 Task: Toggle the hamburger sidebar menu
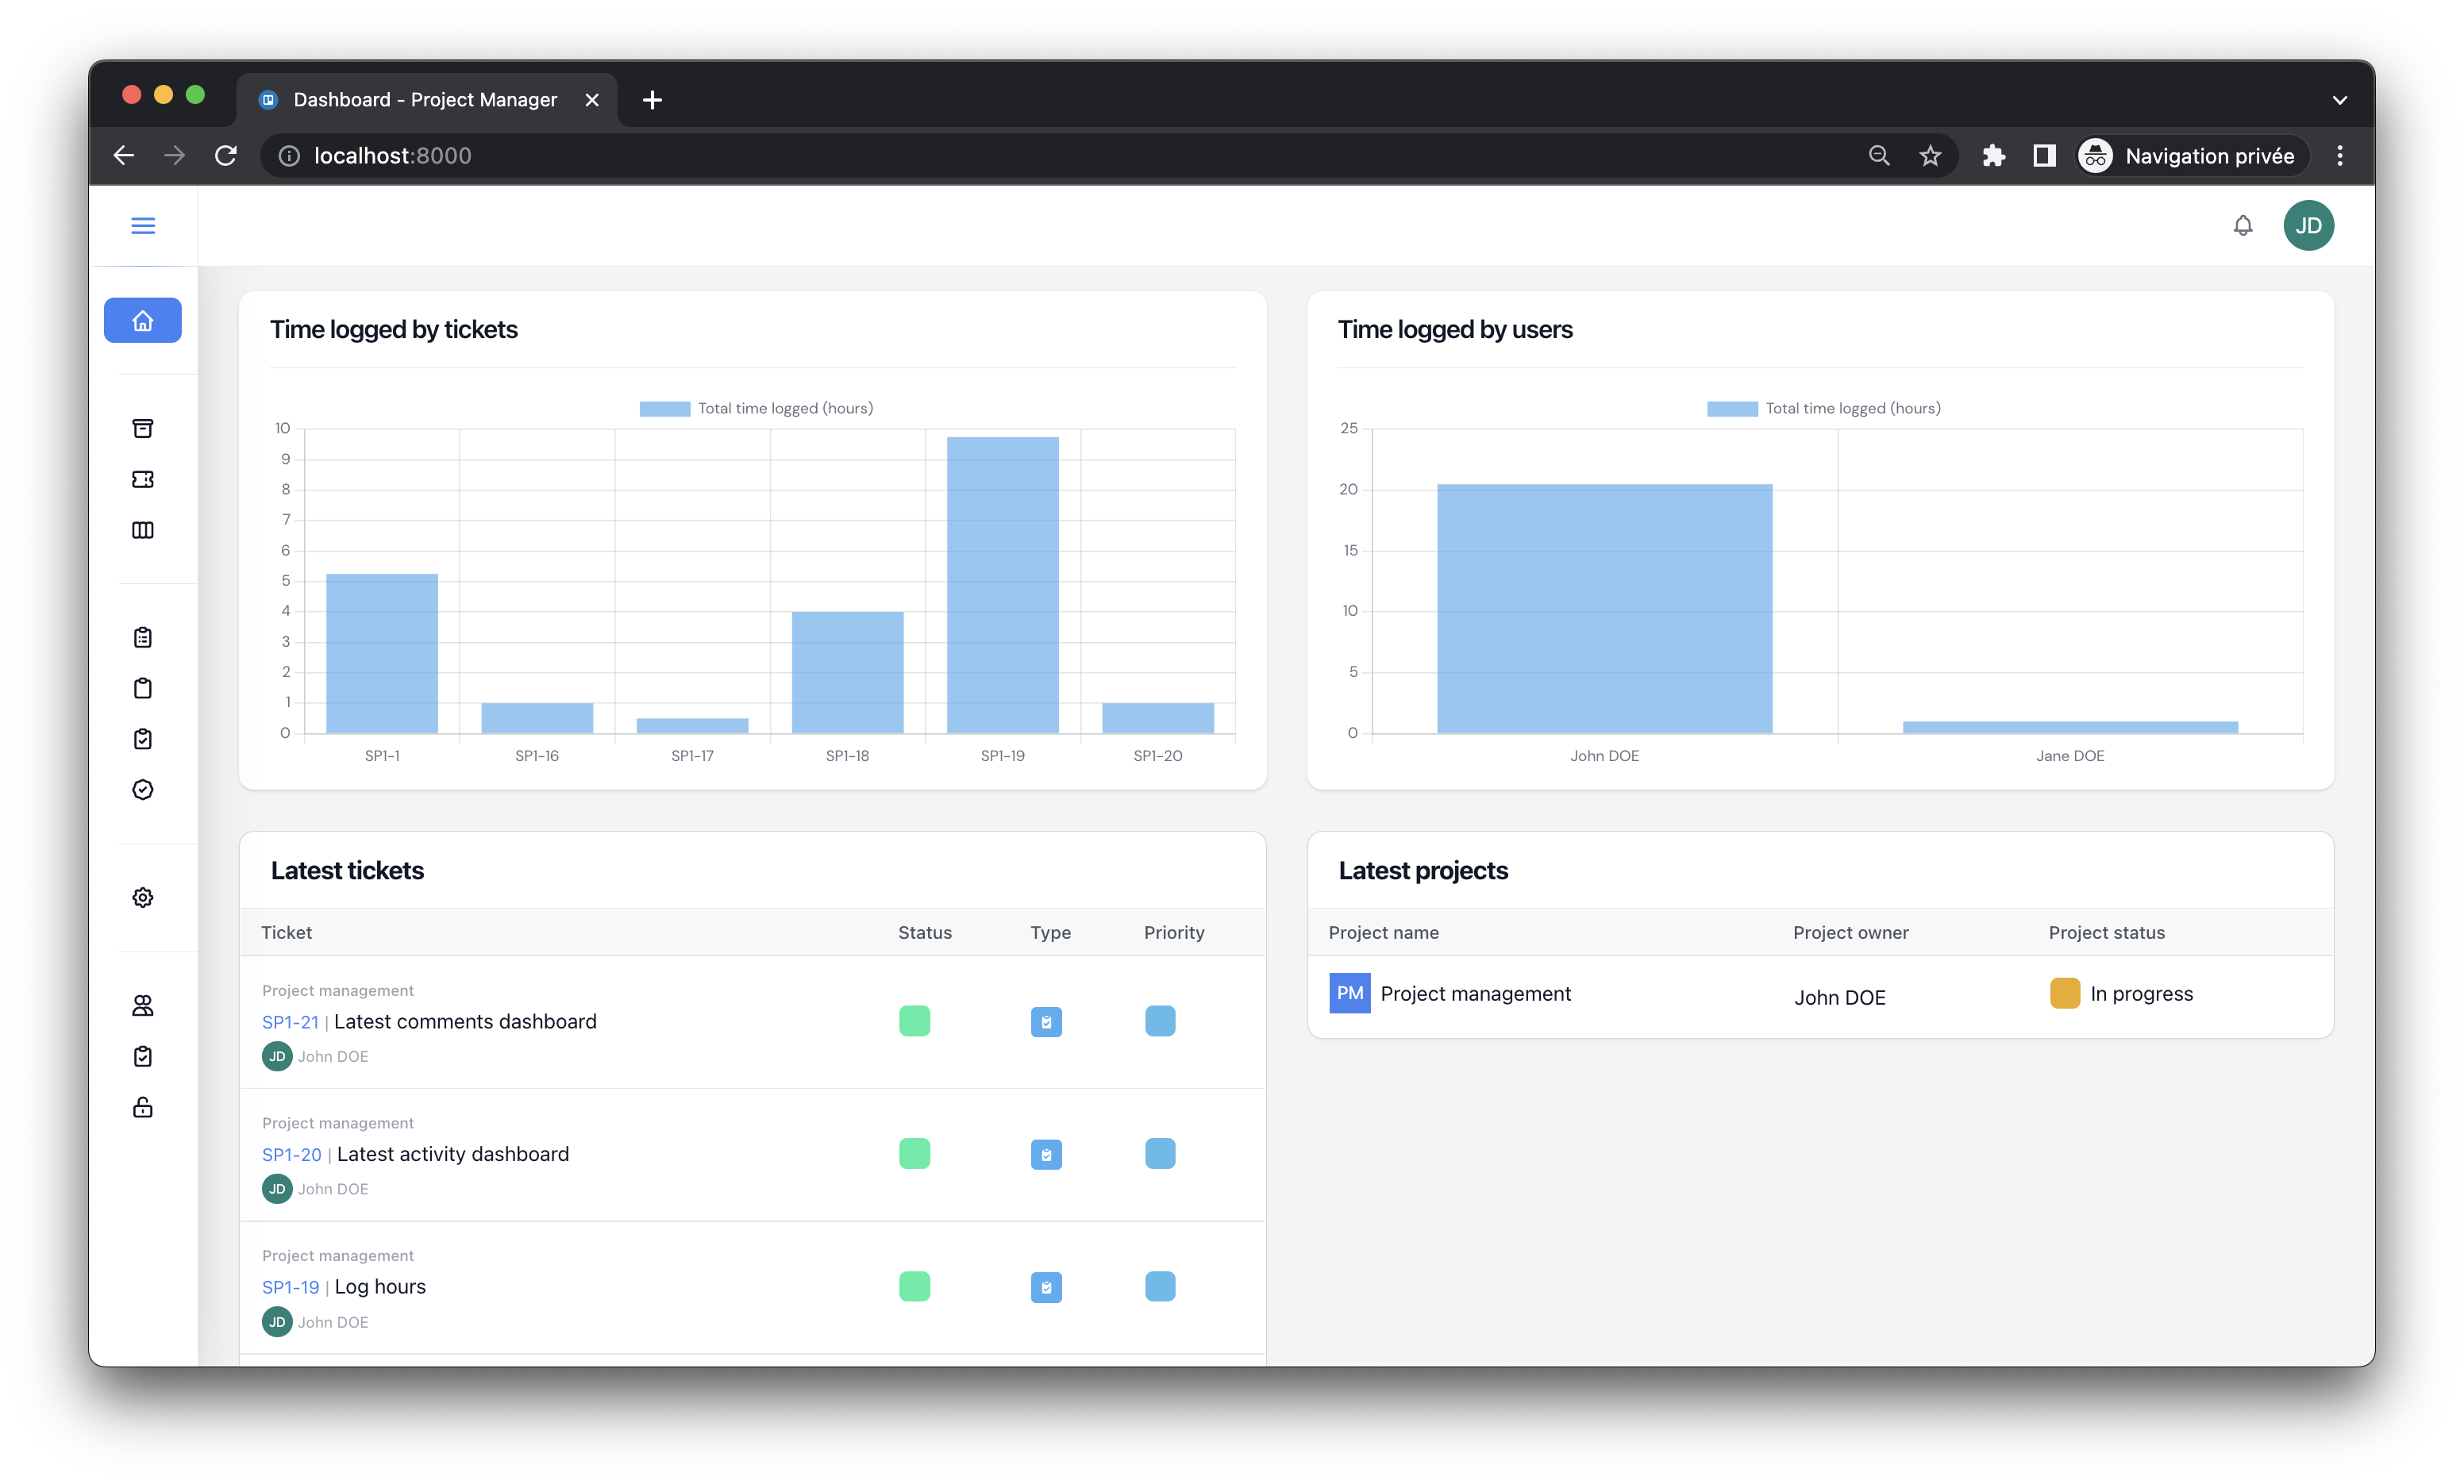point(143,225)
